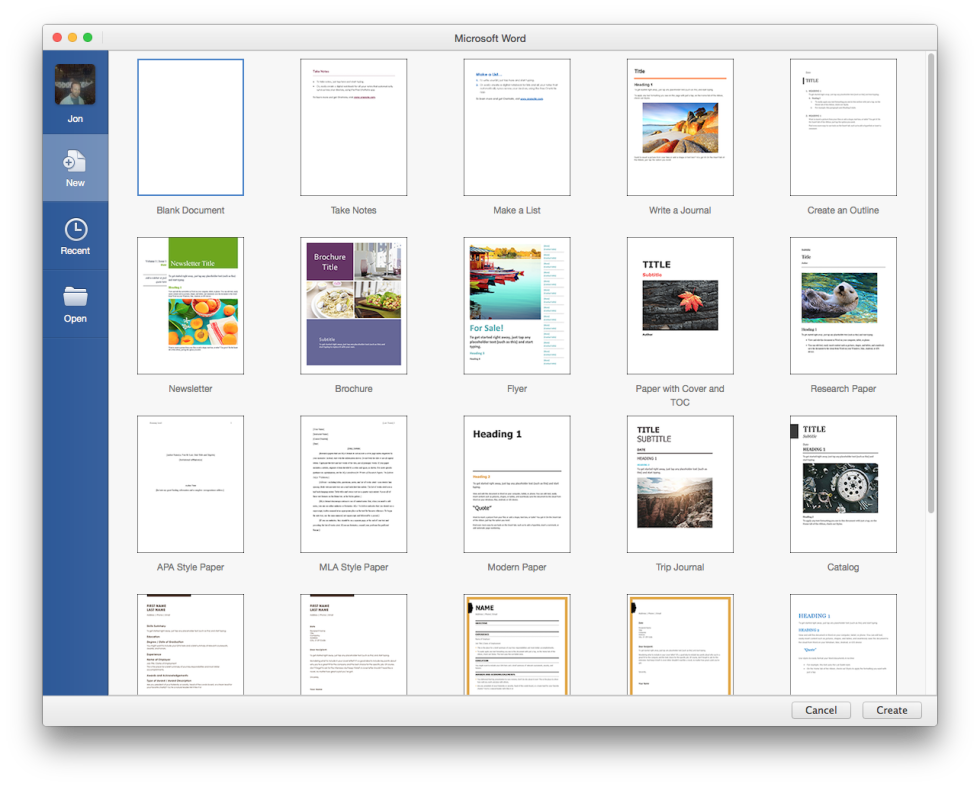Choose the Take Notes template thumbnail

(x=354, y=128)
